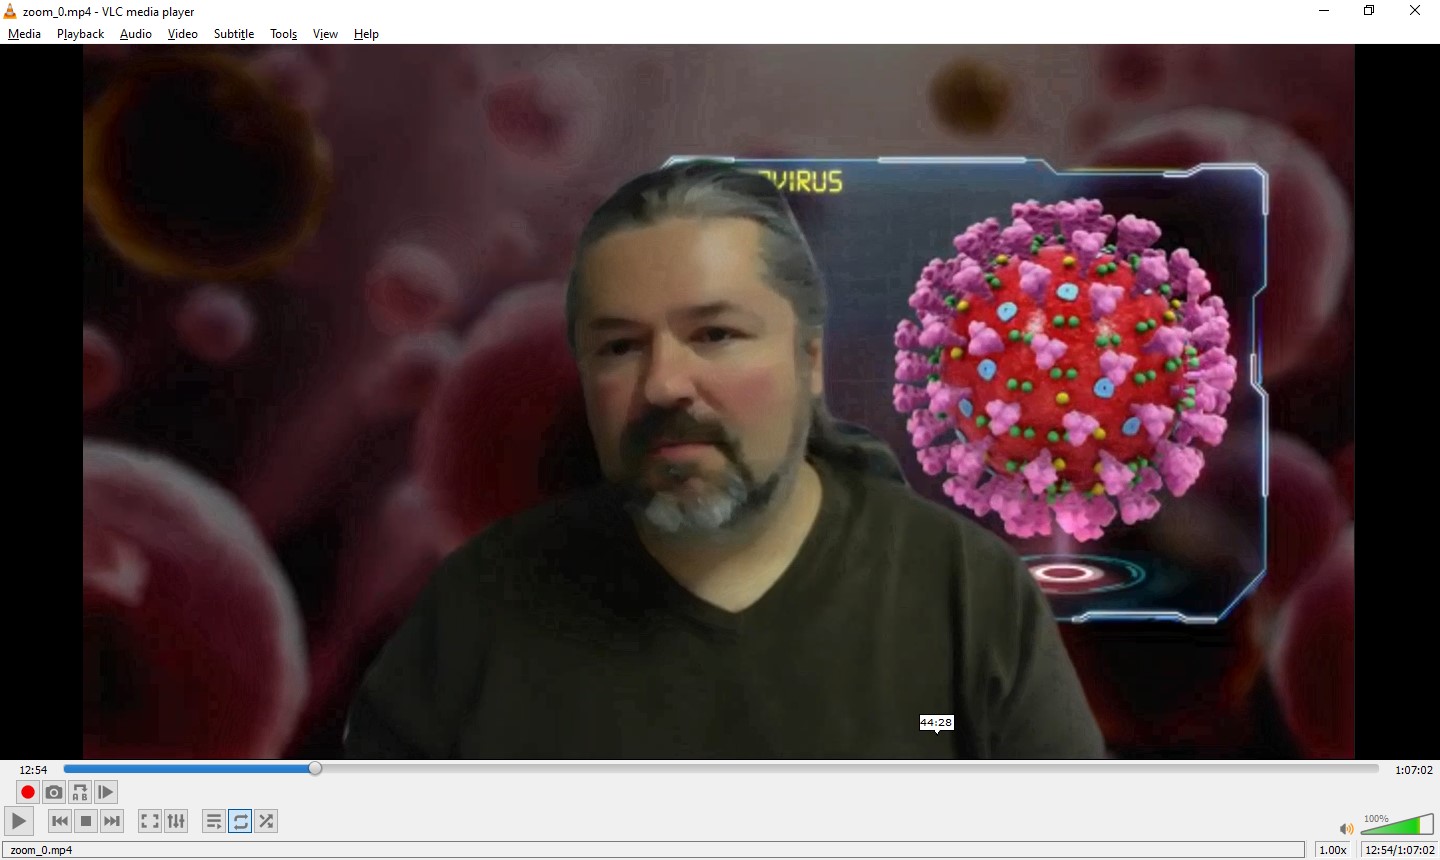Open the Playback menu
The width and height of the screenshot is (1440, 860).
pos(80,34)
